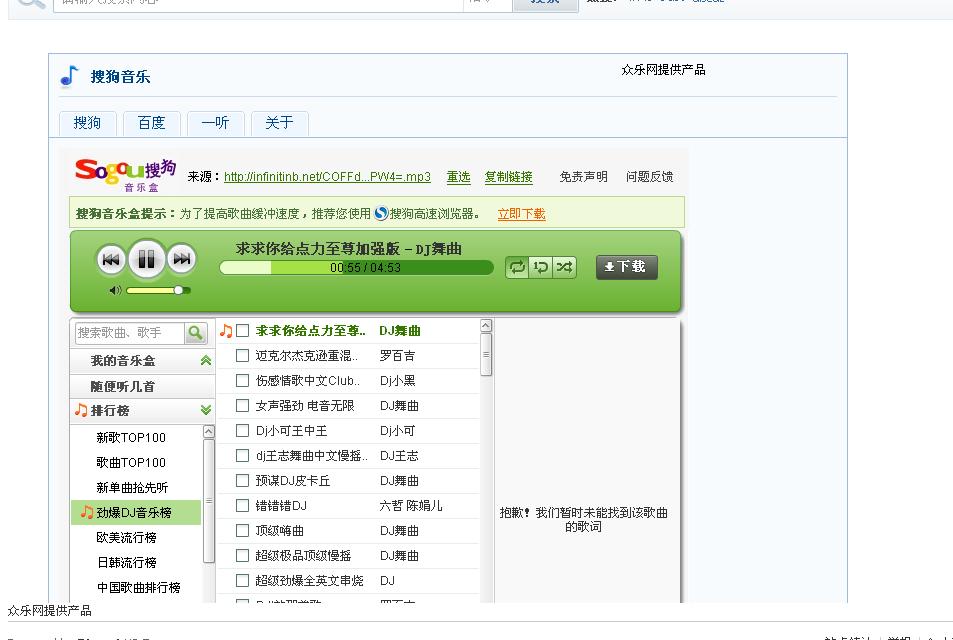
Task: Pause the currently playing song
Action: [x=146, y=260]
